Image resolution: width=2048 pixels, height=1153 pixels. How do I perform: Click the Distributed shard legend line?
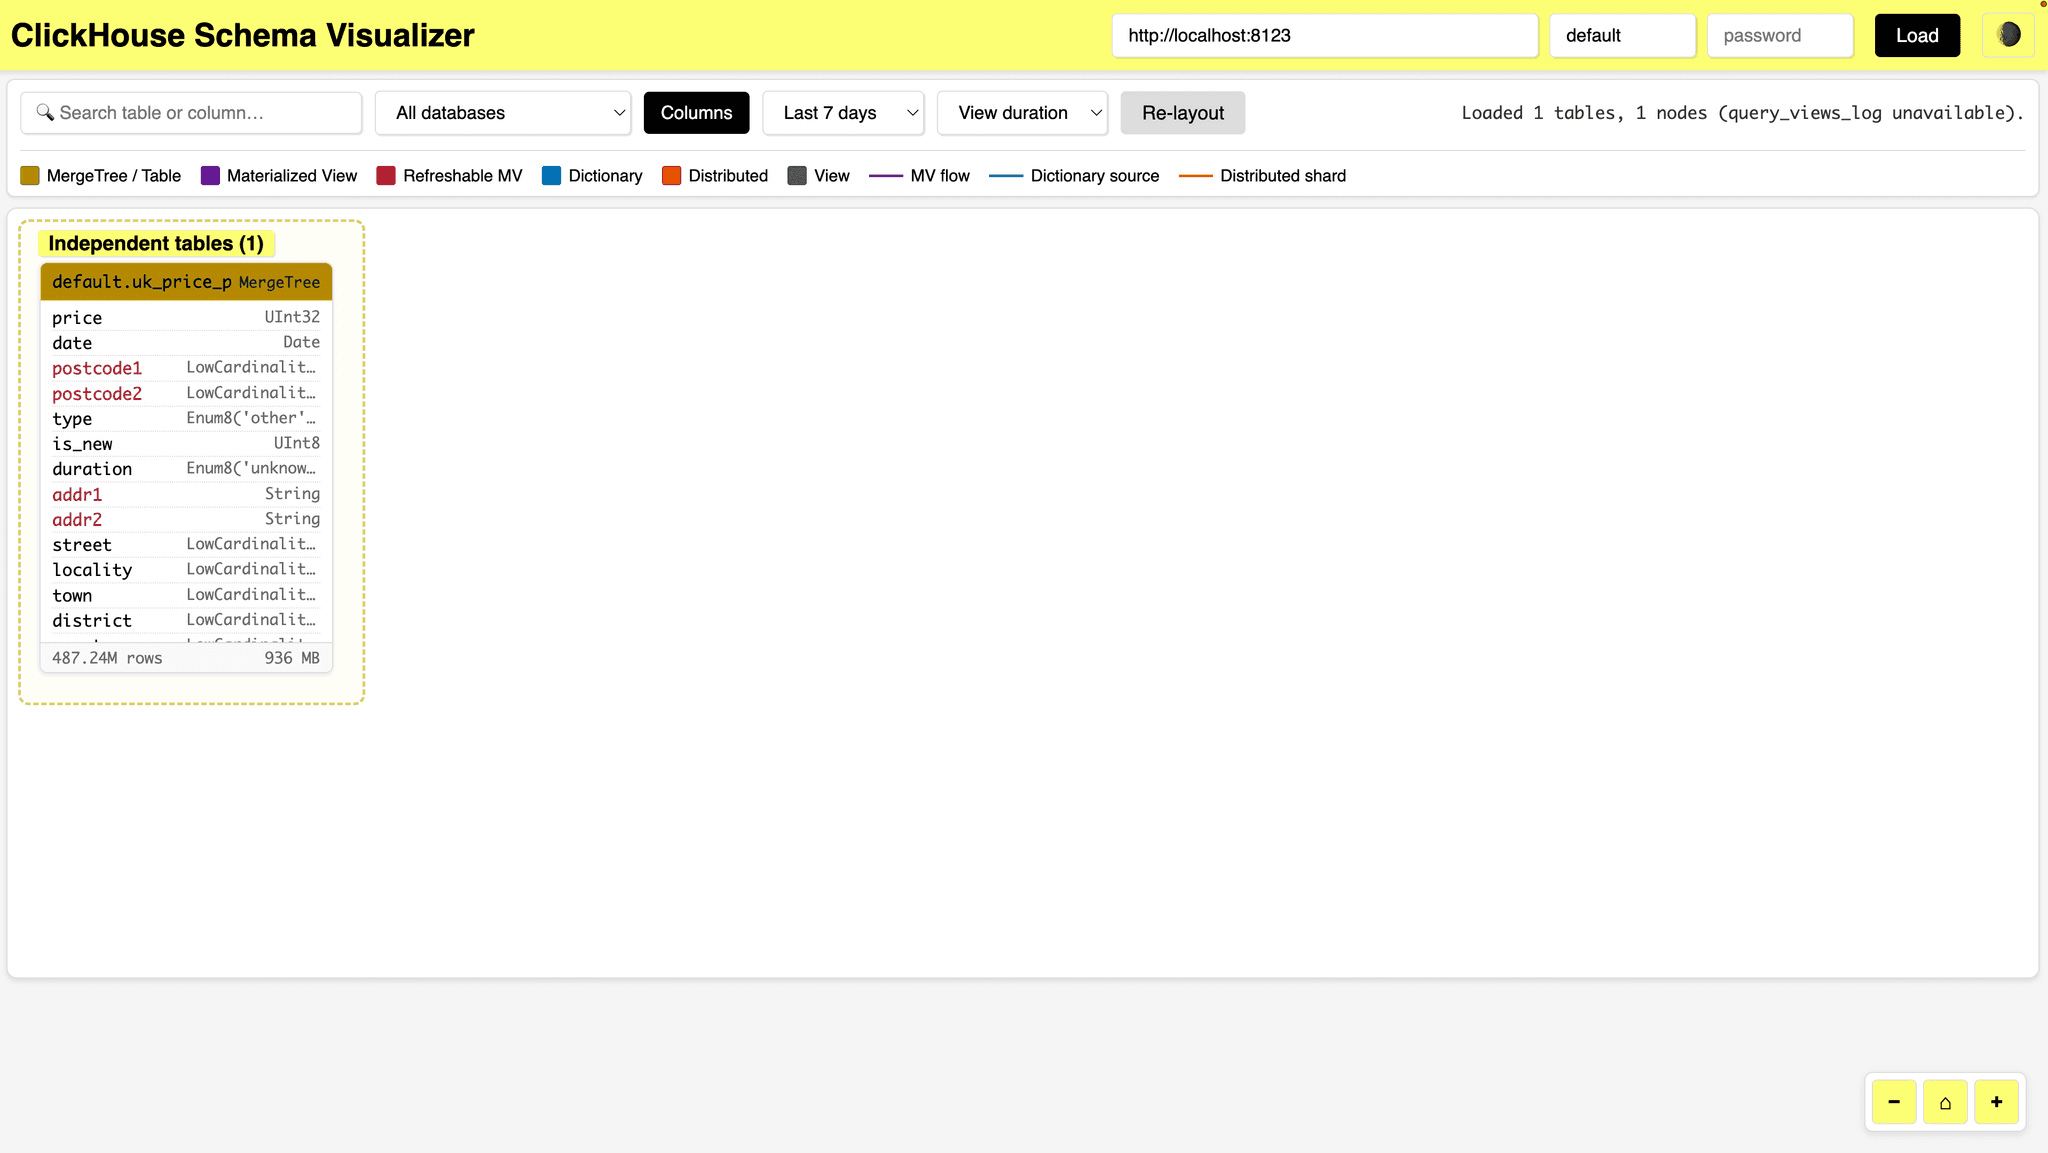1196,176
